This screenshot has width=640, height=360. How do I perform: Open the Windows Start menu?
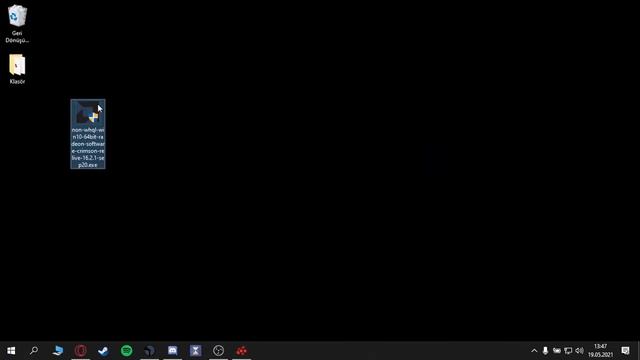(x=11, y=351)
